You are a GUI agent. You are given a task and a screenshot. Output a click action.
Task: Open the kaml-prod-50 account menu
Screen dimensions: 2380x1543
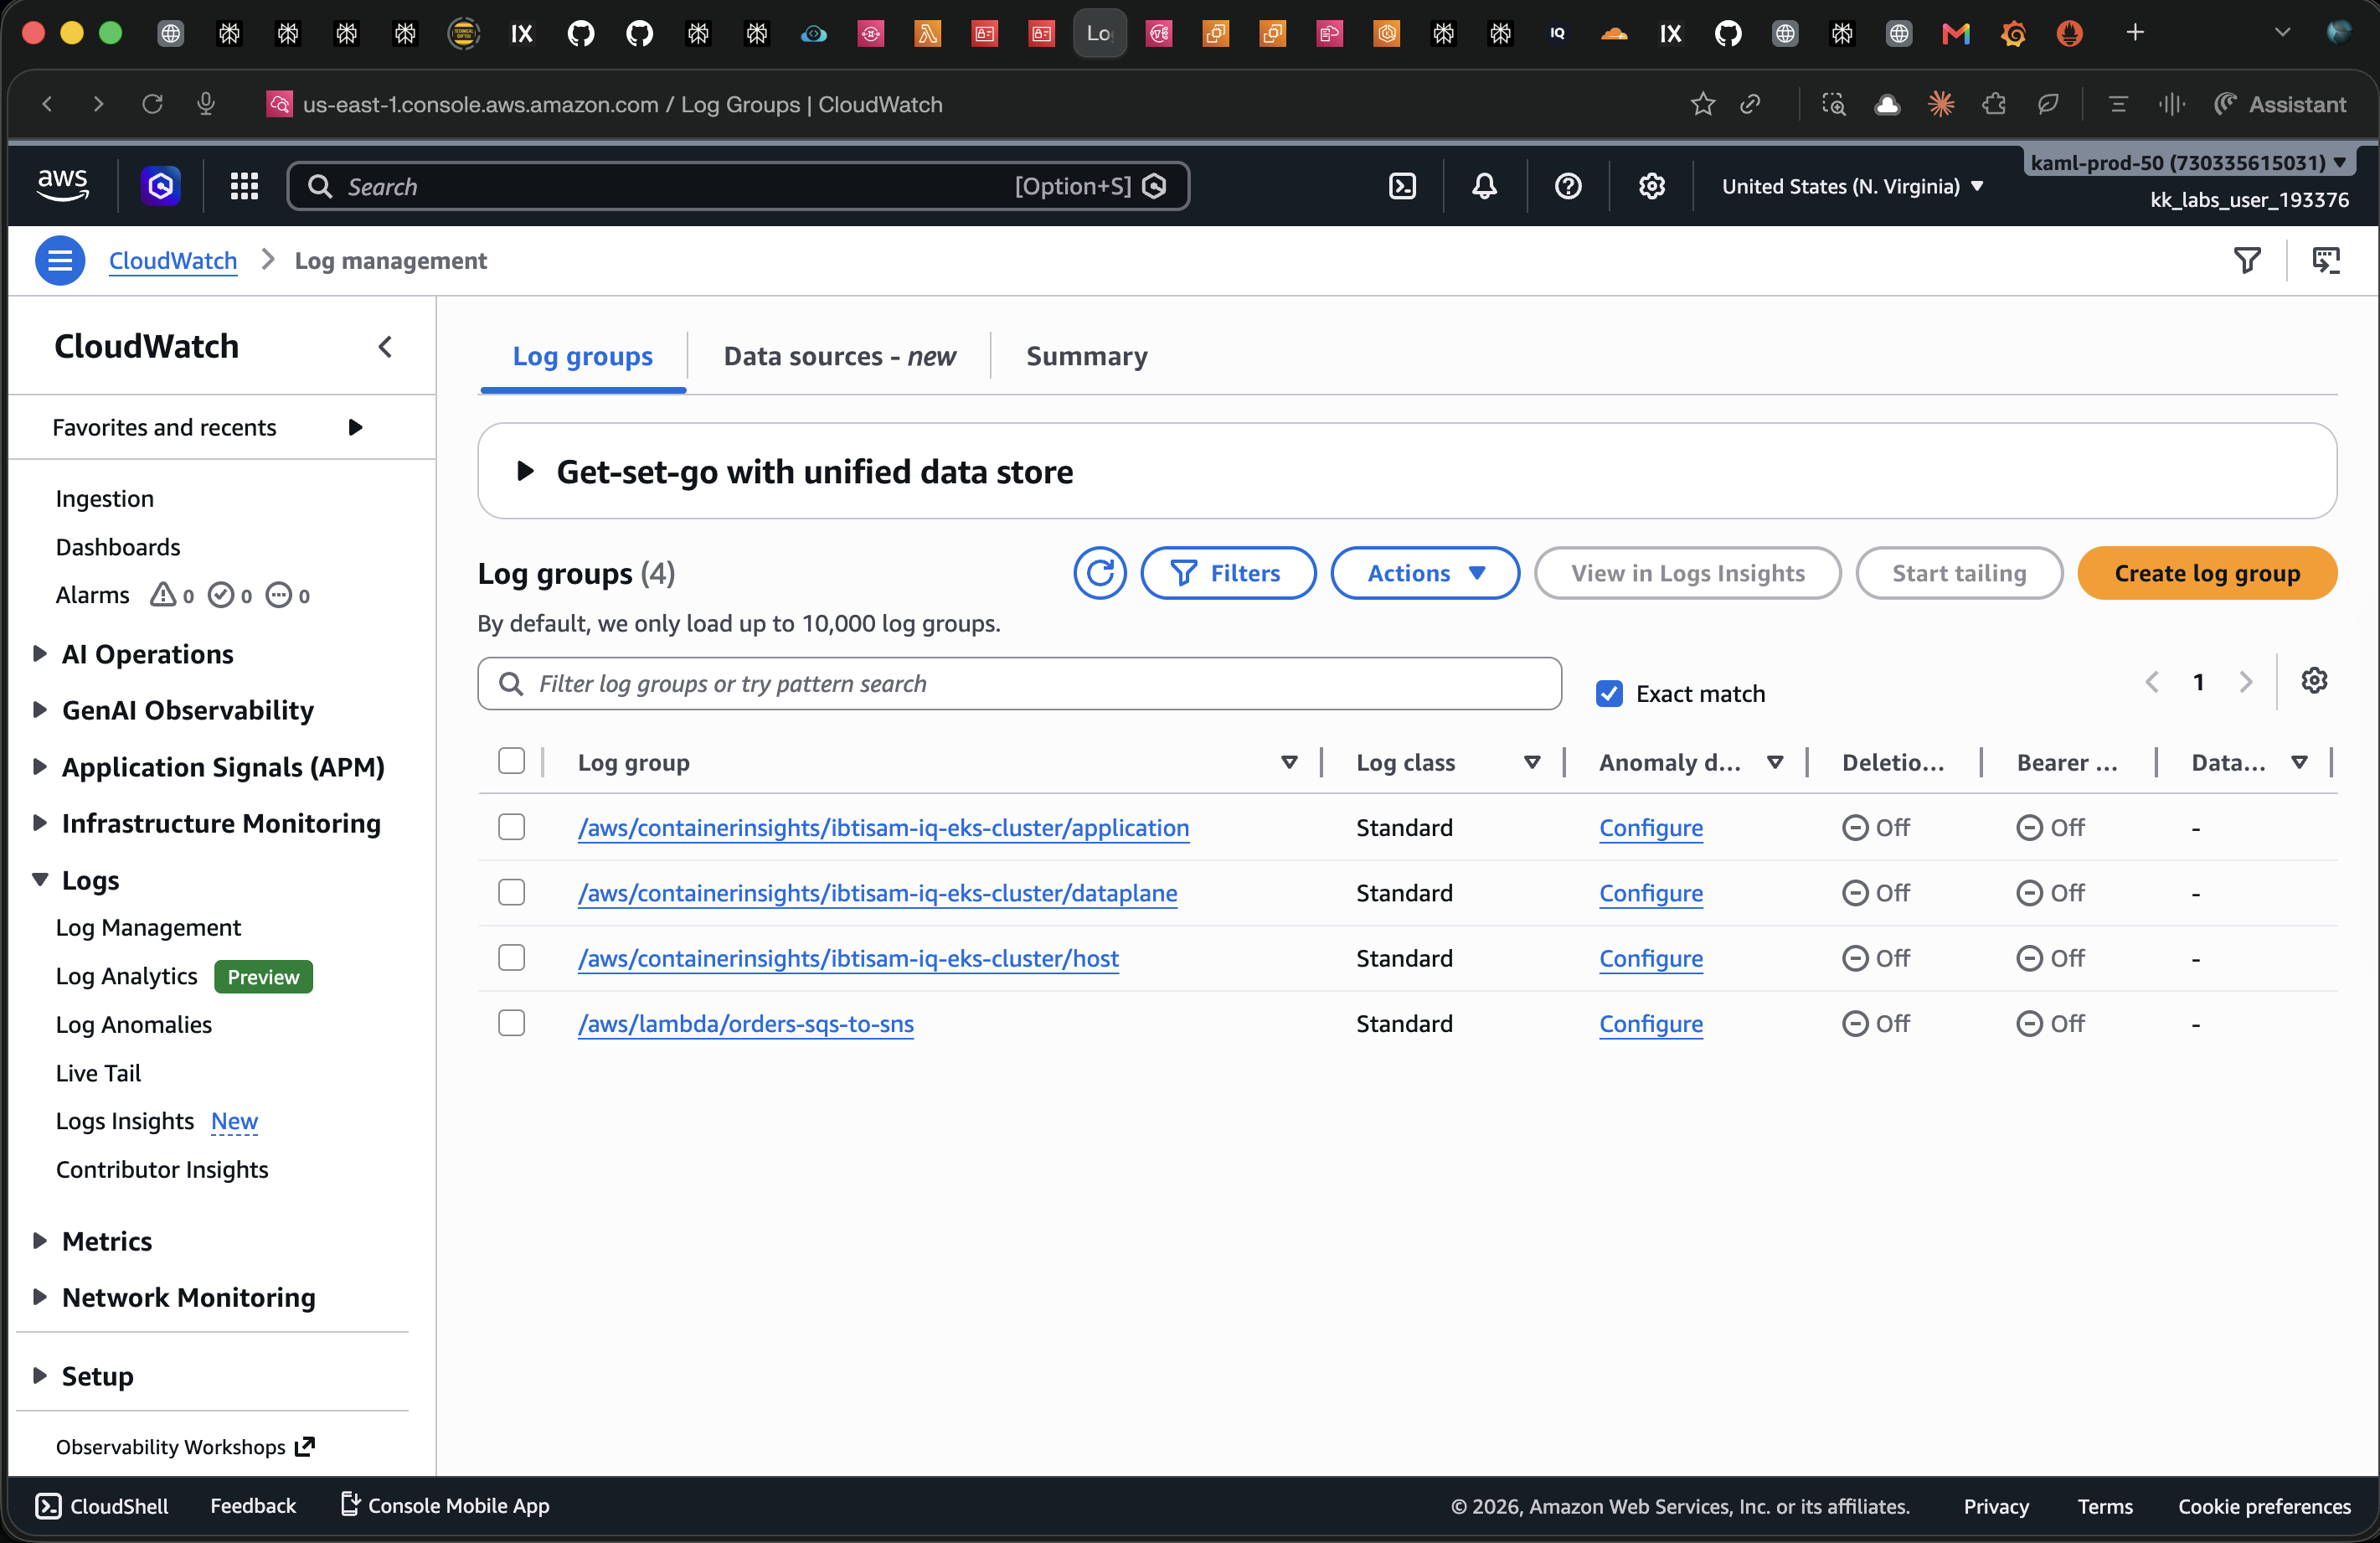point(2188,162)
